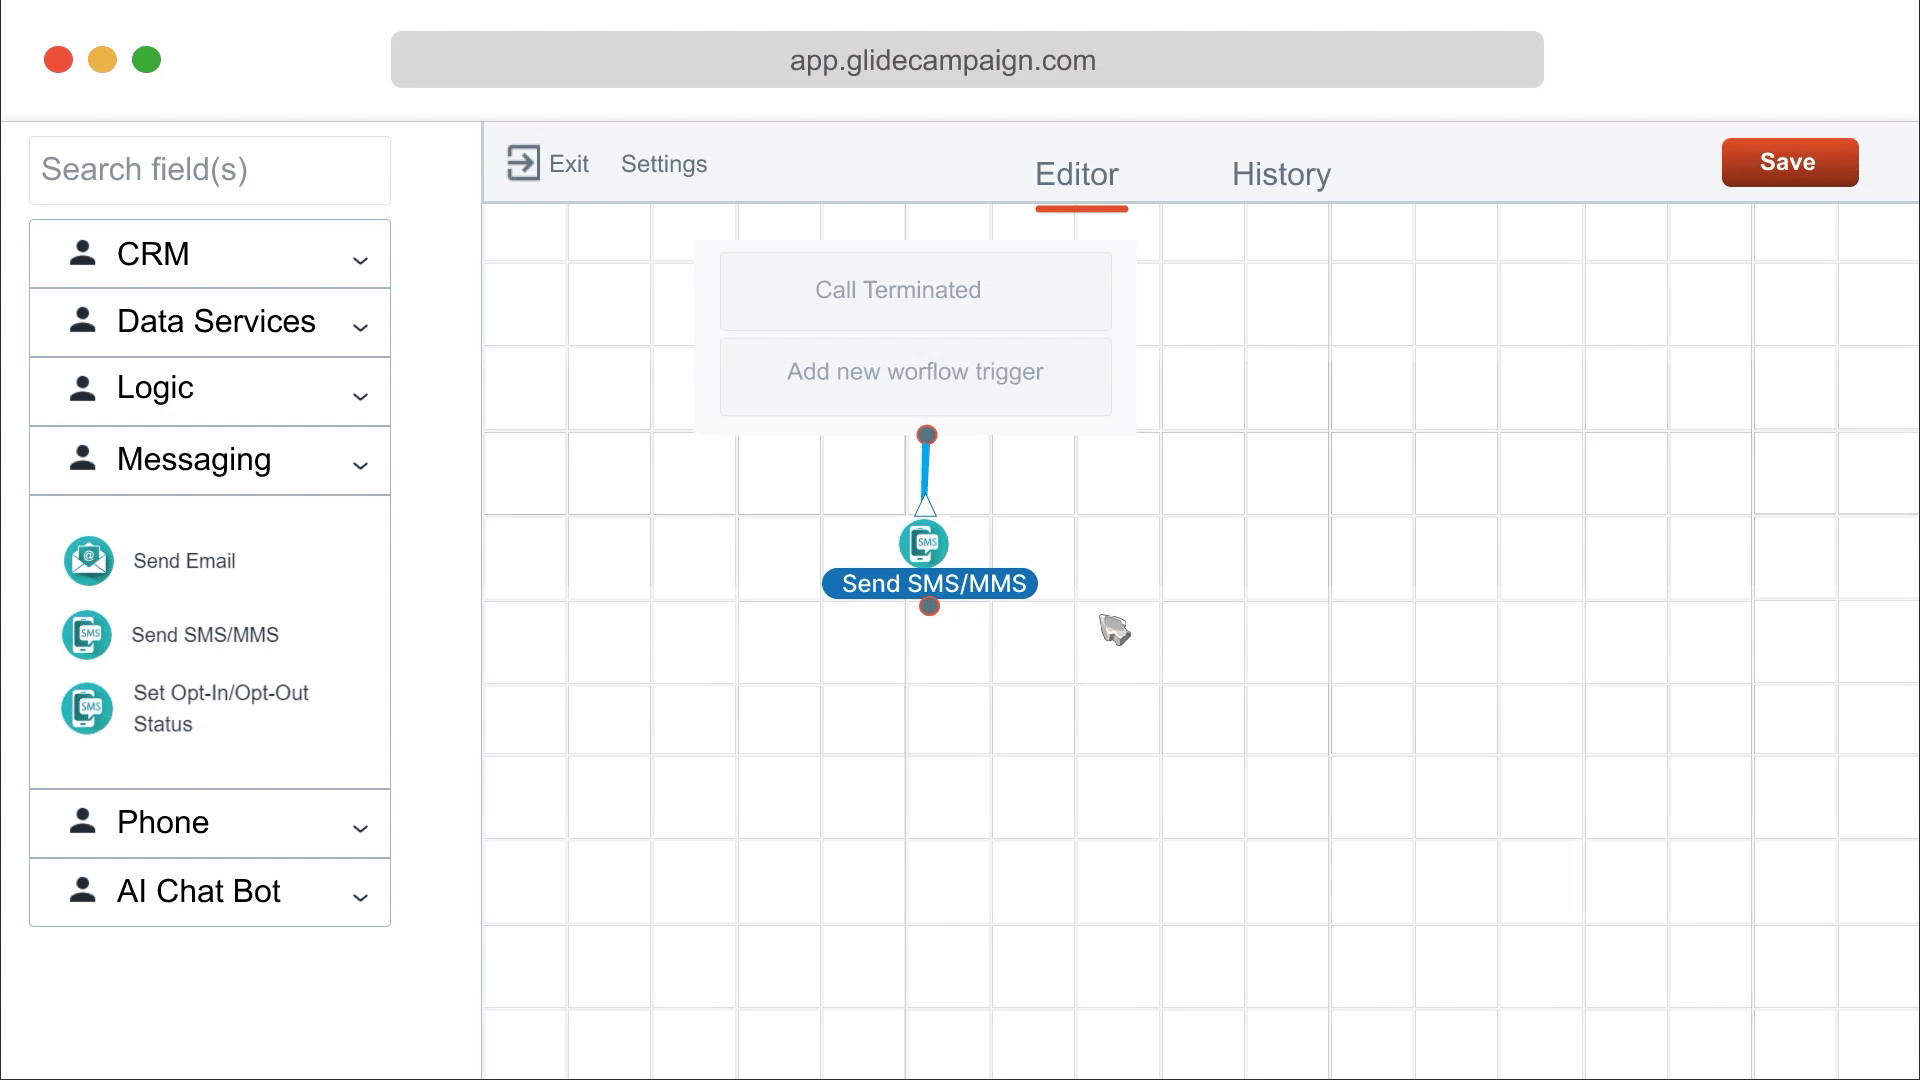Click the Set Opt-In/Opt-Out Status icon
The height and width of the screenshot is (1080, 1920).
87,708
